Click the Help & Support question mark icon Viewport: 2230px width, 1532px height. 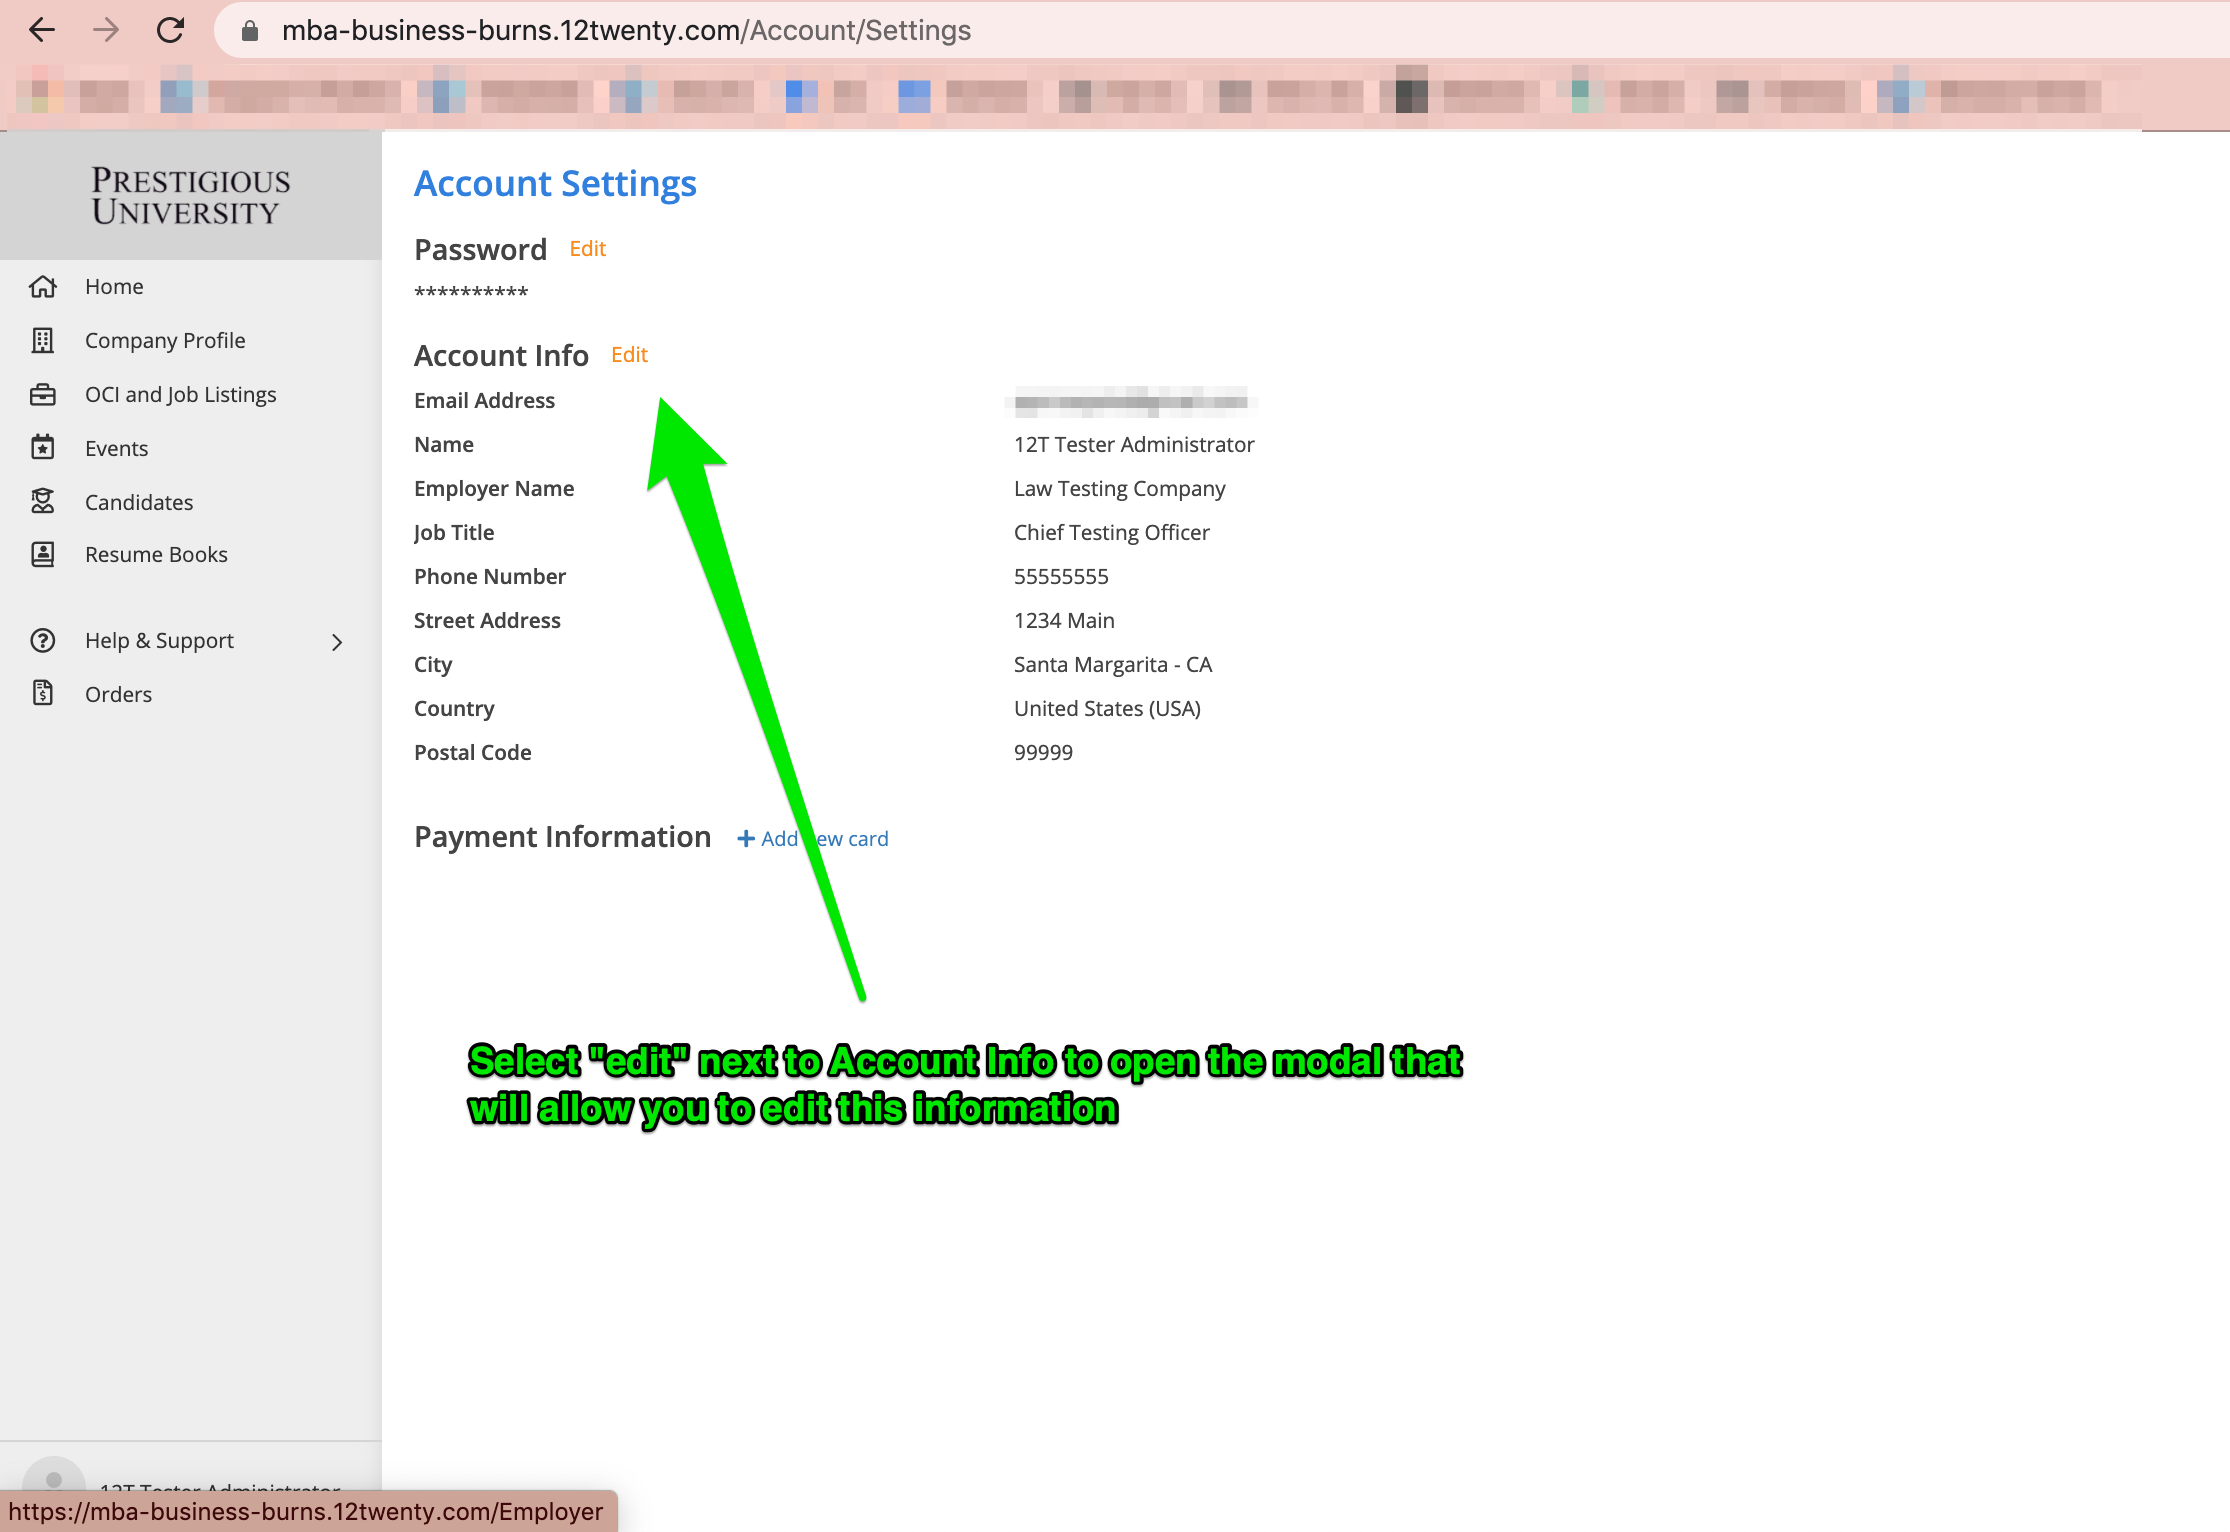(x=43, y=641)
